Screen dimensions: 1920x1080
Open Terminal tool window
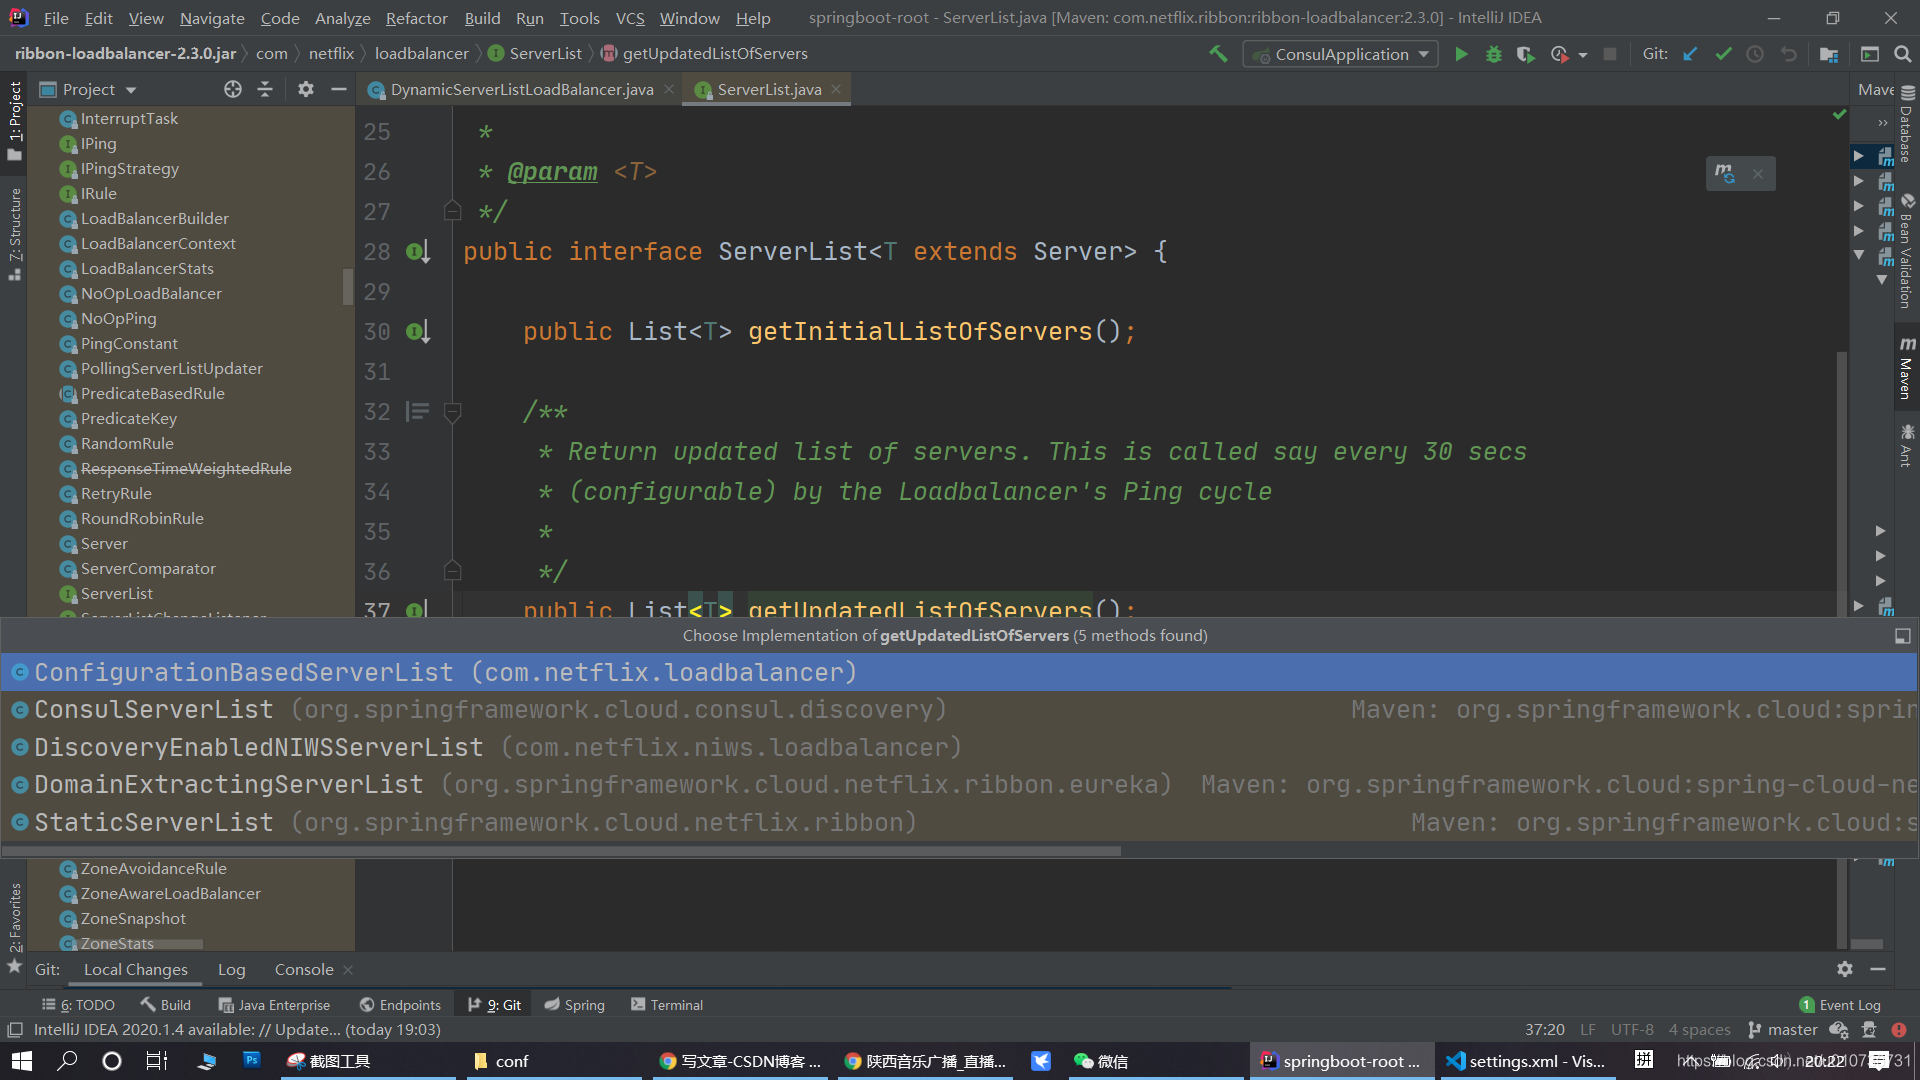tap(667, 1005)
